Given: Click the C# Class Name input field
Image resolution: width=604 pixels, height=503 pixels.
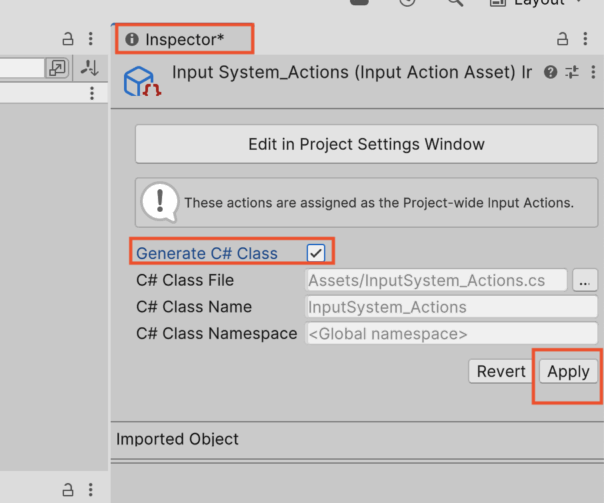Looking at the screenshot, I should [x=451, y=307].
